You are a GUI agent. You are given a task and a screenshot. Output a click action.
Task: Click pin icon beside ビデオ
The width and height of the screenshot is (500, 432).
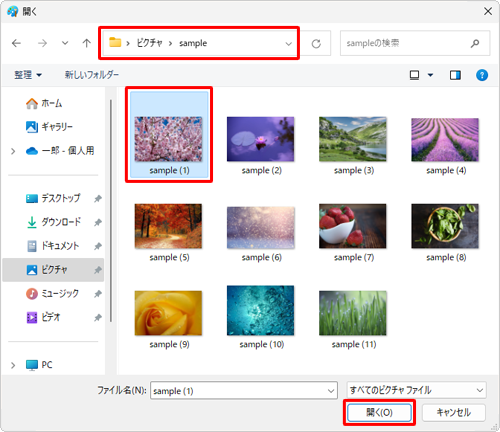coord(98,318)
